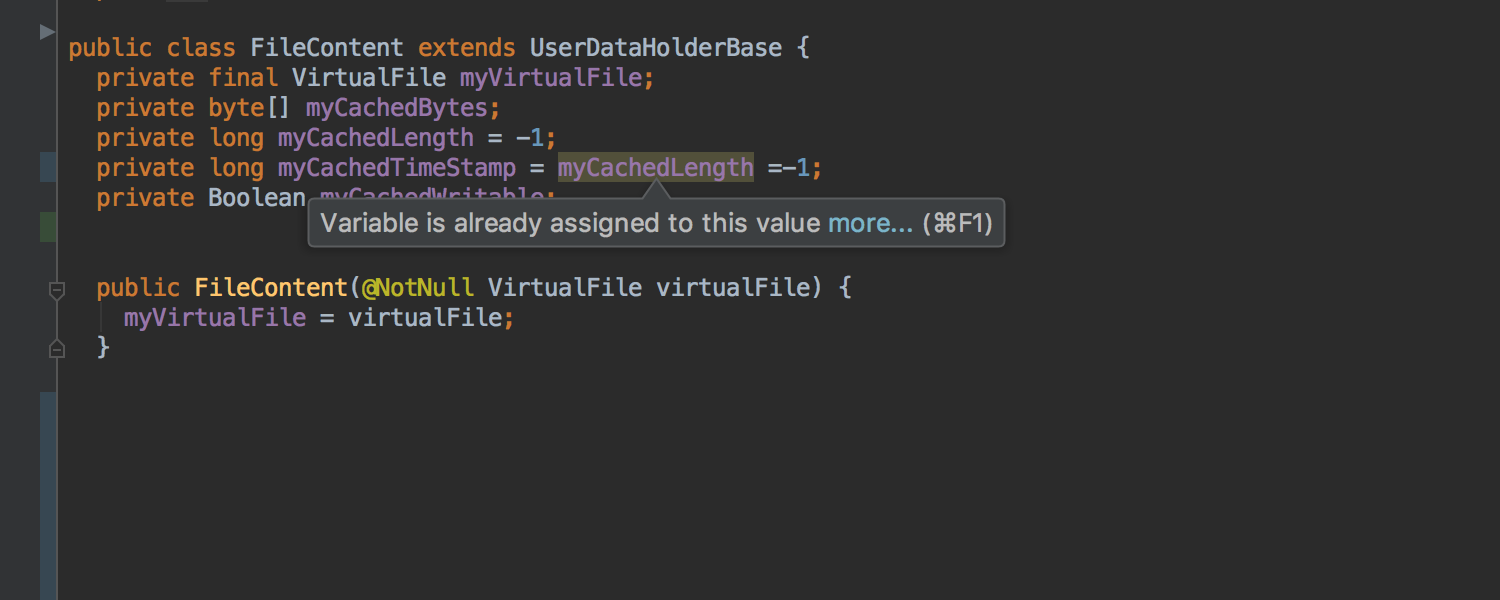This screenshot has width=1500, height=600.
Task: Open the "more..." link in the tooltip
Action: (x=870, y=223)
